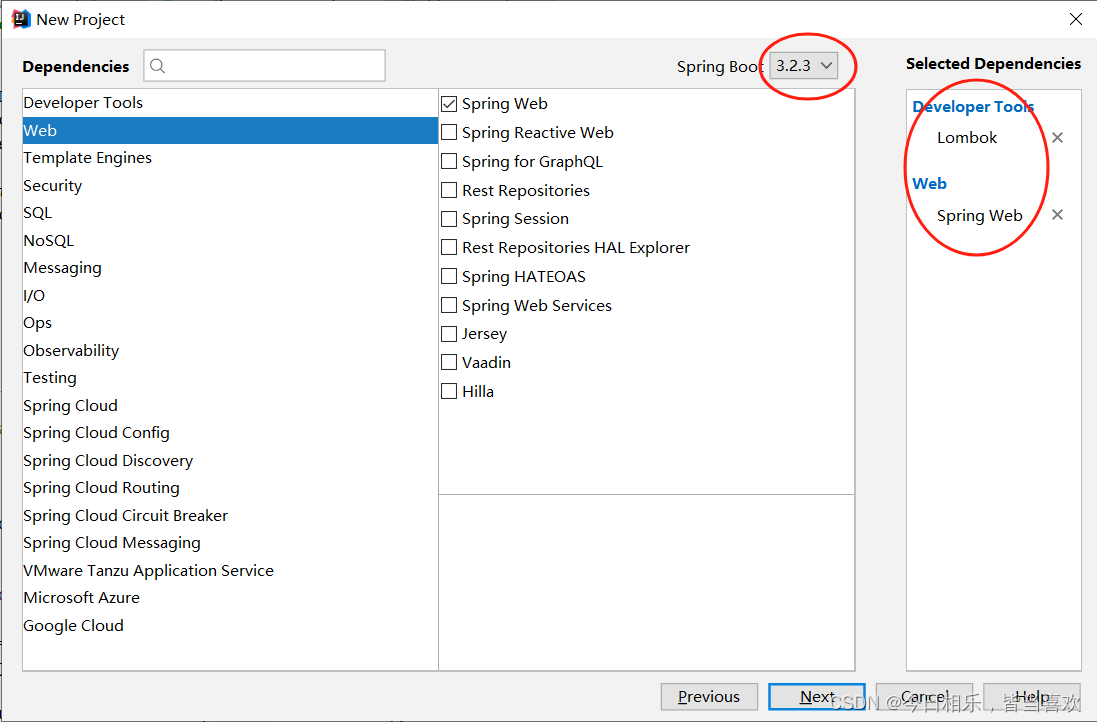Select Spring Cloud Routing category
Viewport: 1097px width, 722px height.
pyautogui.click(x=230, y=488)
